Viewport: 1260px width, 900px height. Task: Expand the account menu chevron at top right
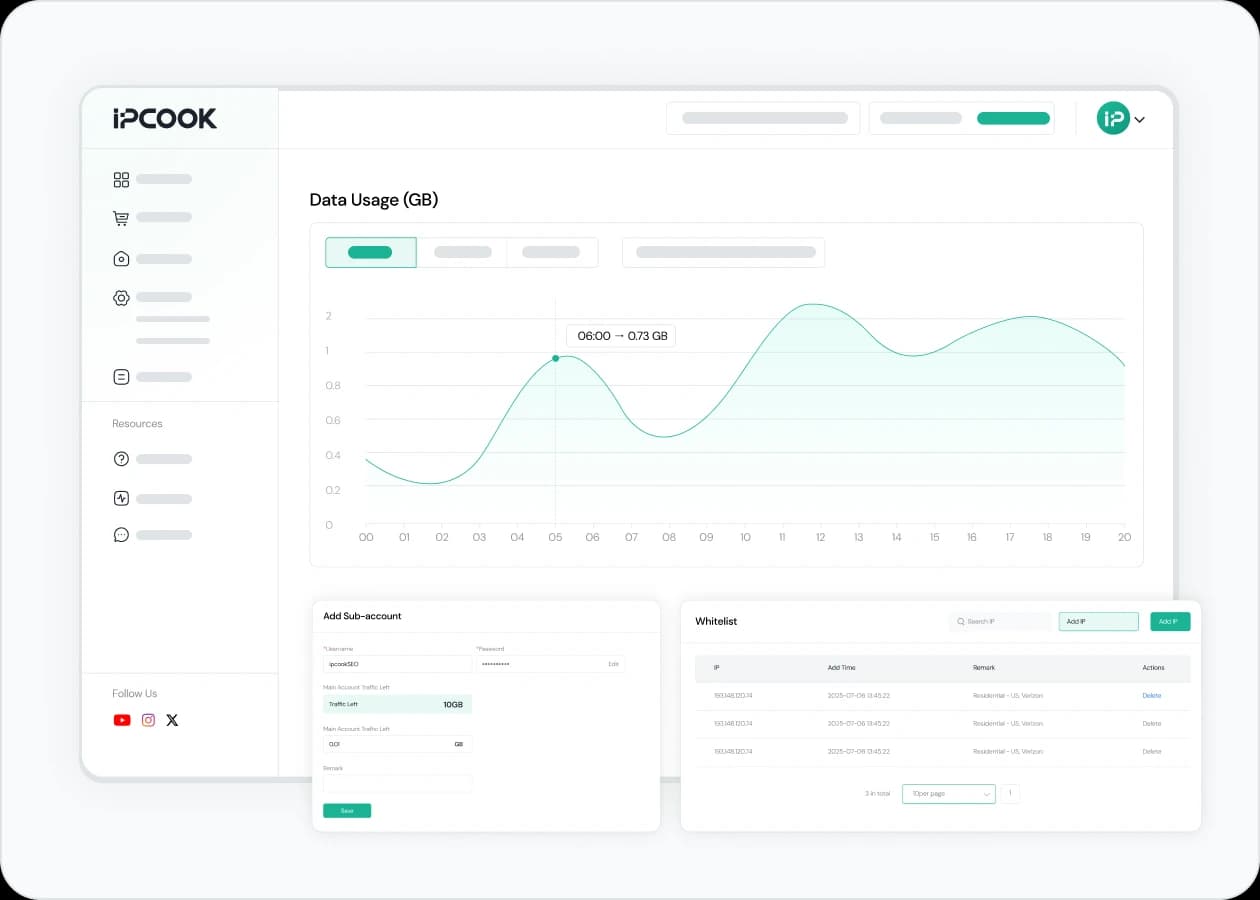point(1138,118)
